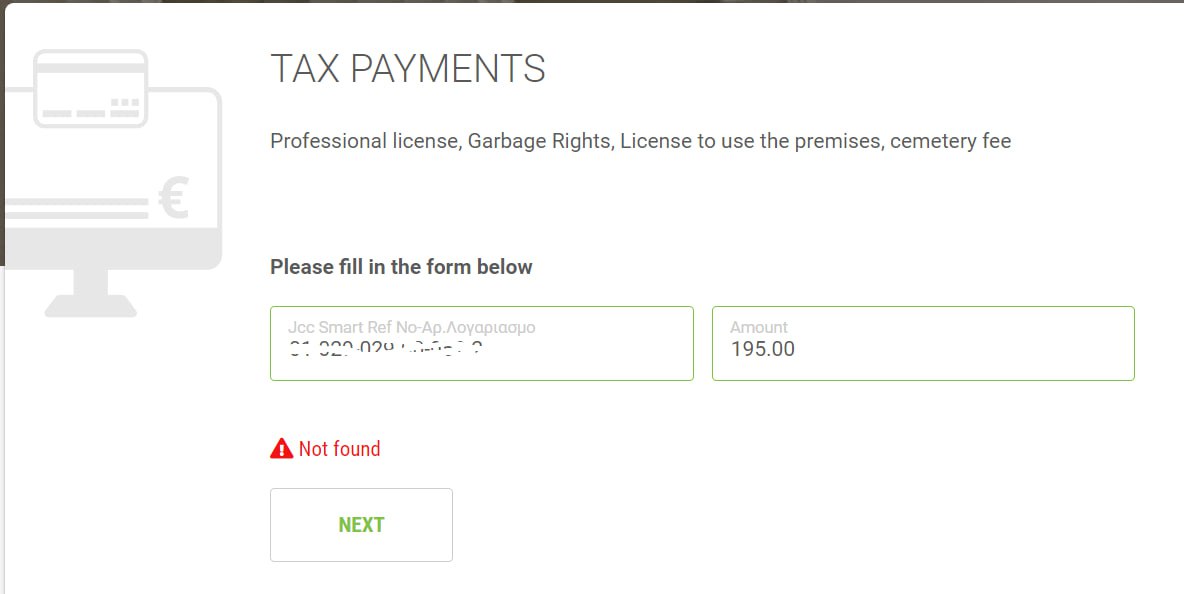
Task: Click the gray text lines on monitor graphic
Action: [x=78, y=208]
